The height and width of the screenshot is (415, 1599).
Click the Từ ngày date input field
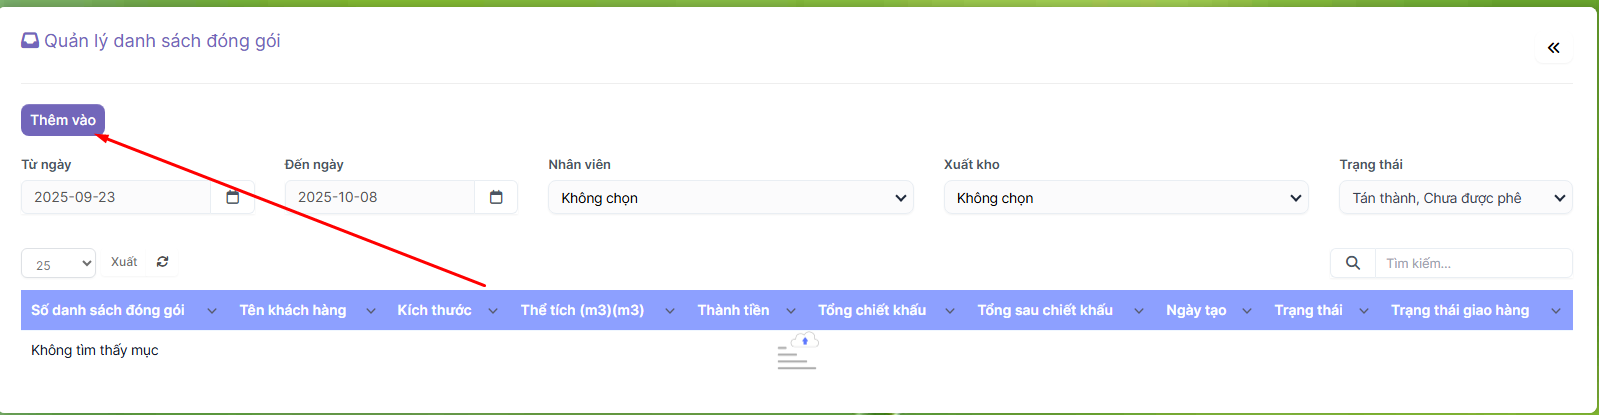(115, 197)
